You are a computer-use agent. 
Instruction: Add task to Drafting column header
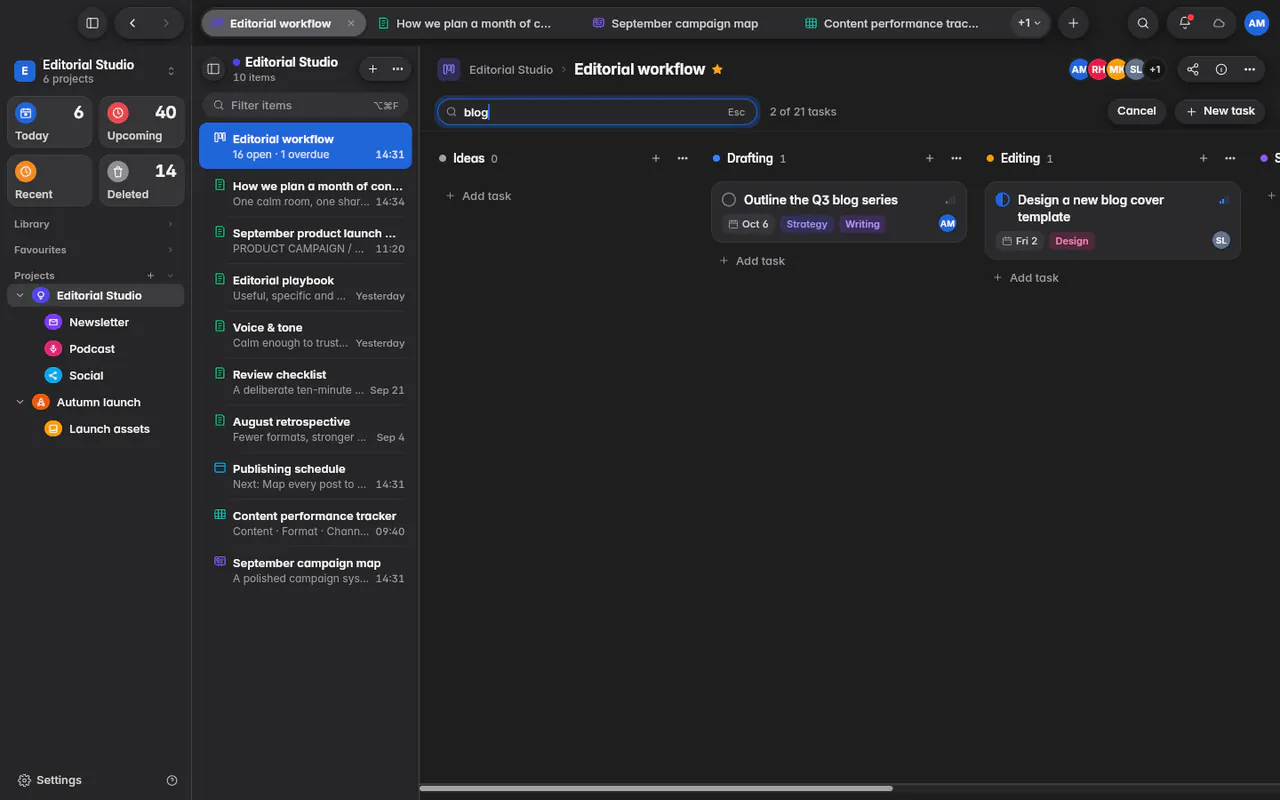pos(930,158)
